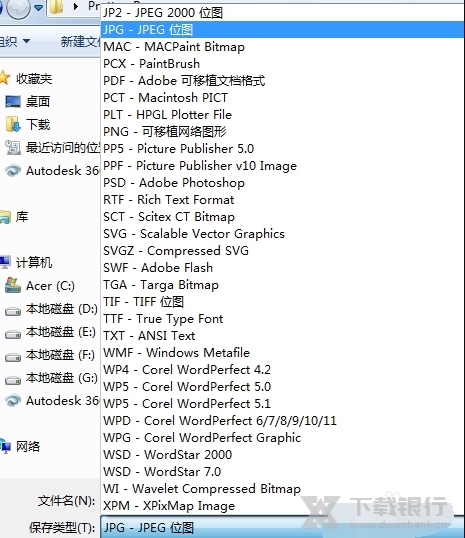Pick PPF - Picture Publisher v10 Image
Viewport: 465px width, 538px height.
click(282, 166)
